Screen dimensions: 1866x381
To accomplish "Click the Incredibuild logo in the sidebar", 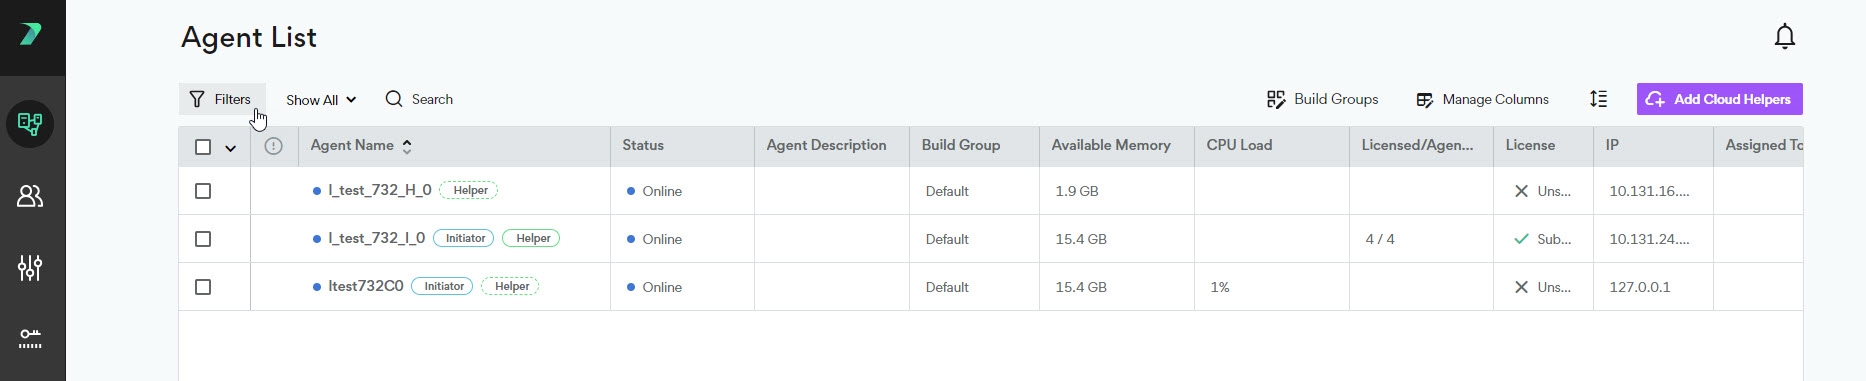I will coord(30,34).
